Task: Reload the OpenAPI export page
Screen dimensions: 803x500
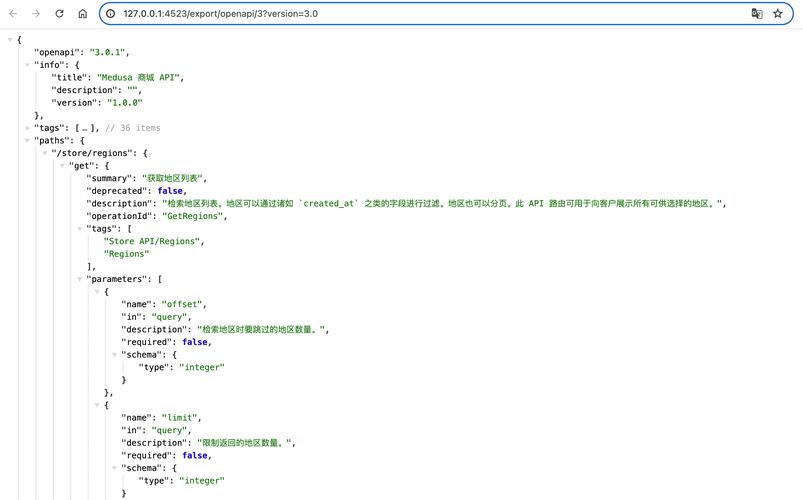Action: 59,14
